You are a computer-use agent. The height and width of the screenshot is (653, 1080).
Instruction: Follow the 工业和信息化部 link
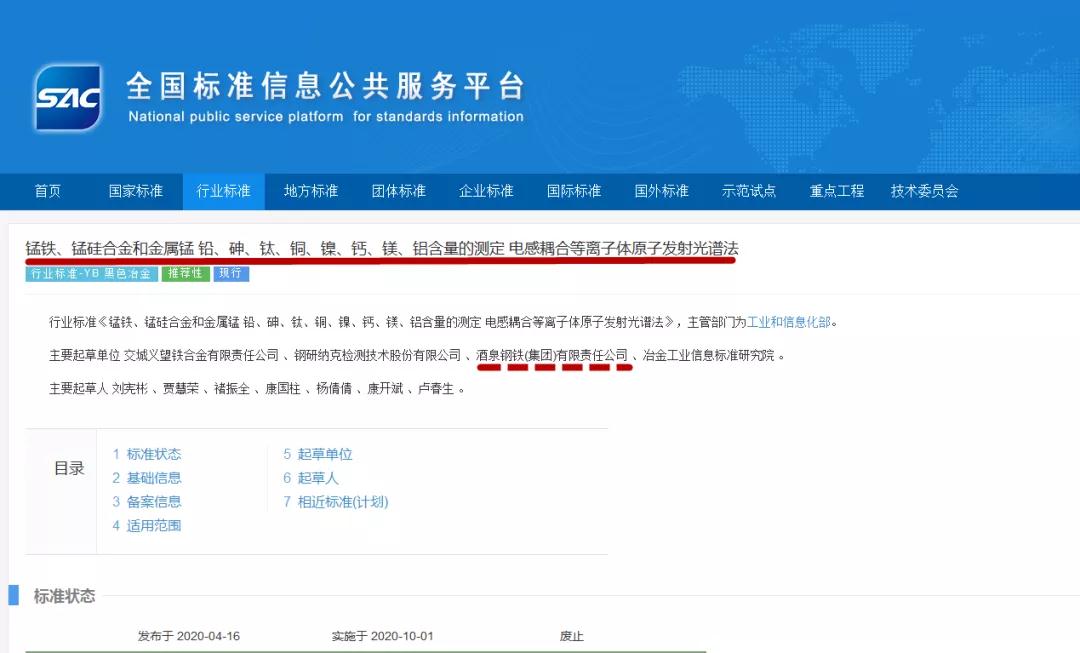[789, 322]
